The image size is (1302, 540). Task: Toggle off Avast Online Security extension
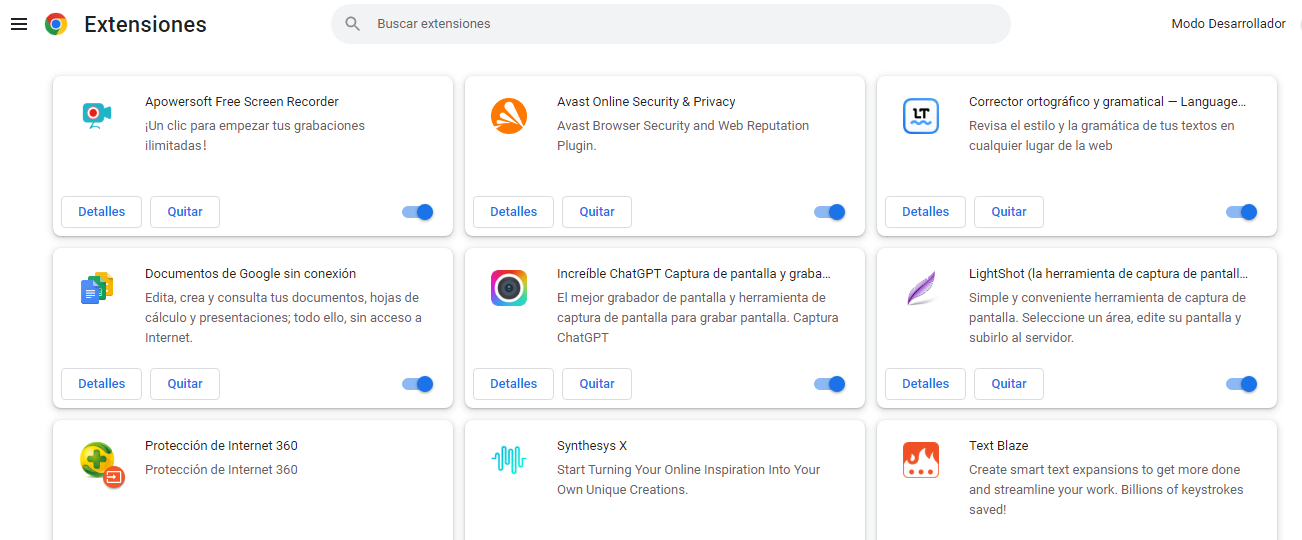pos(830,212)
